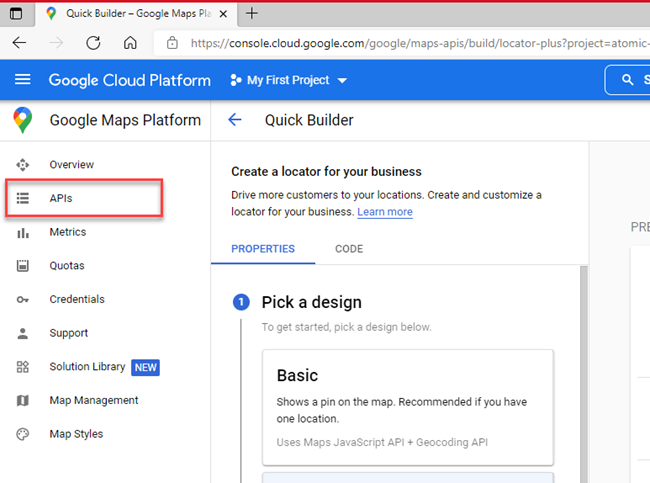The width and height of the screenshot is (650, 483).
Task: Click the Quotas sidebar icon
Action: [x=23, y=266]
